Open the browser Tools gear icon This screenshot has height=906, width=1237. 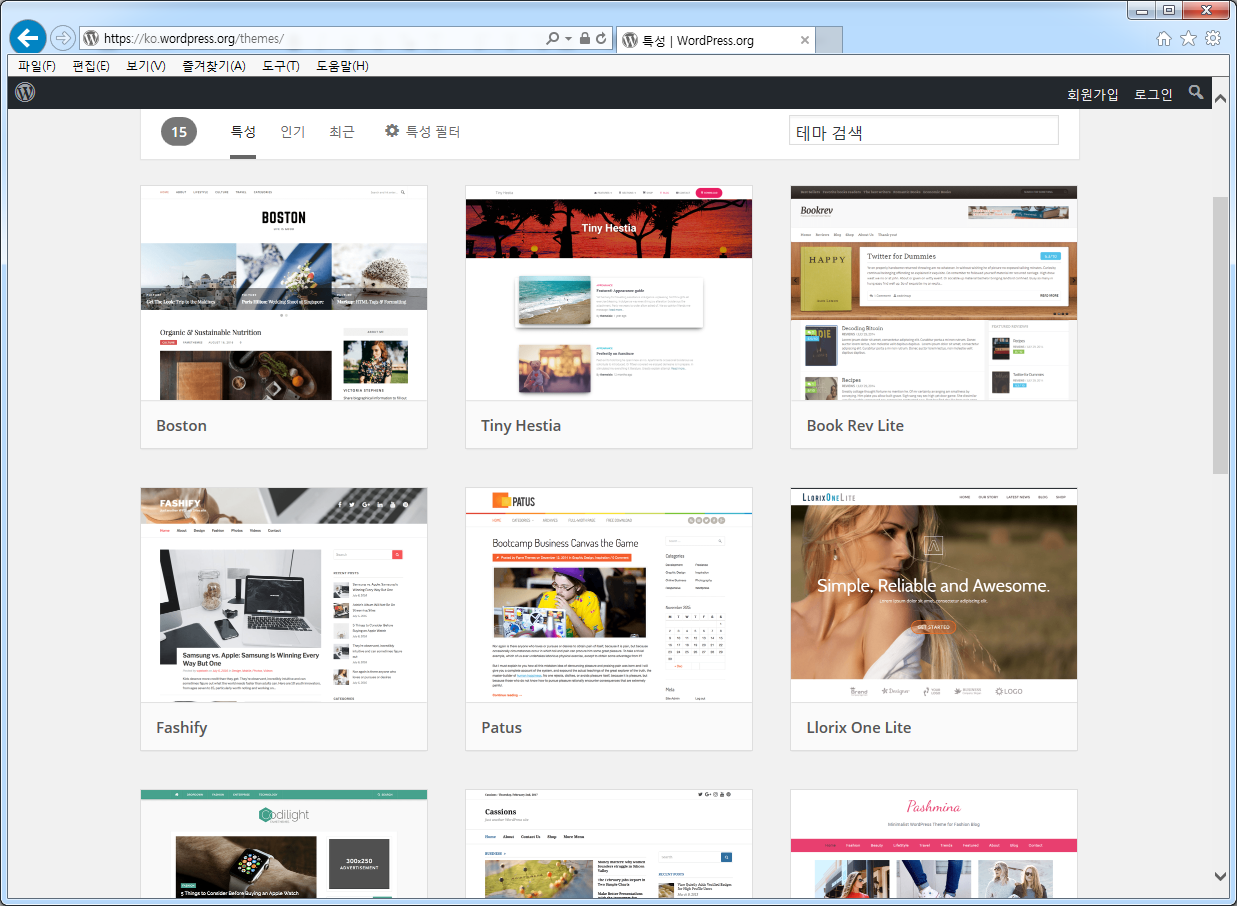point(1213,39)
